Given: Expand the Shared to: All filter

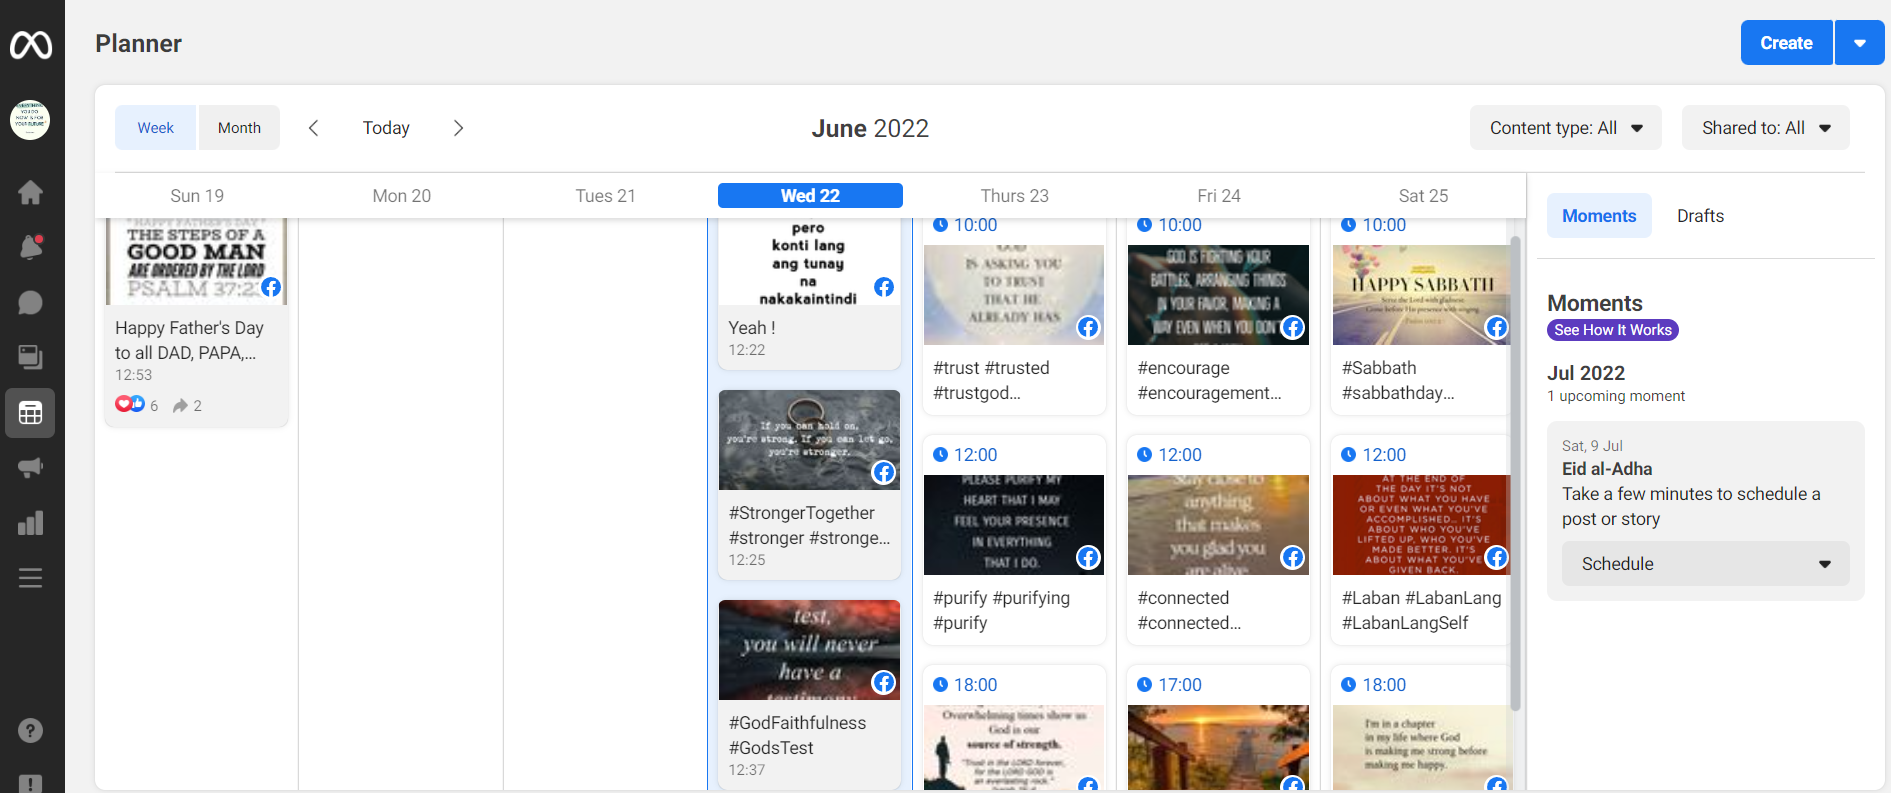Looking at the screenshot, I should click(1765, 128).
